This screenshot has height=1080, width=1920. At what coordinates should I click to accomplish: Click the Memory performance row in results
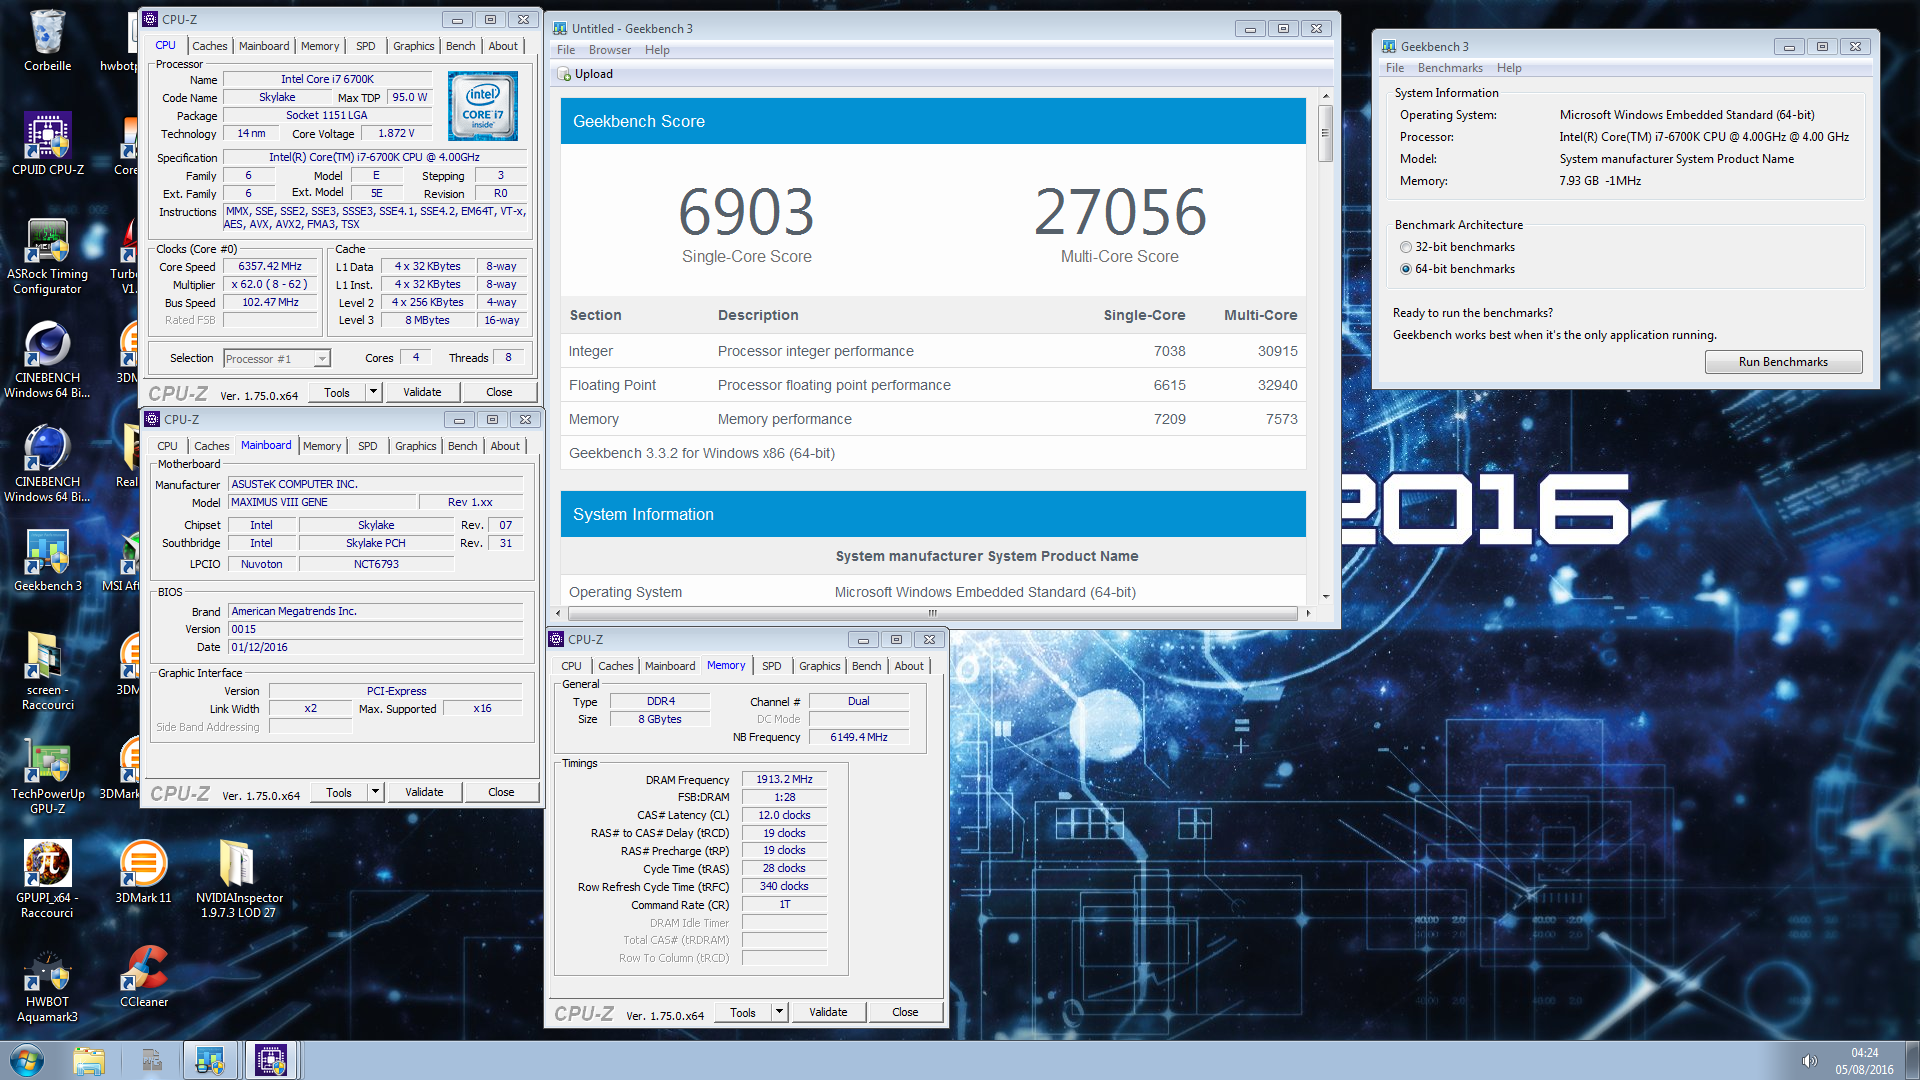933,419
